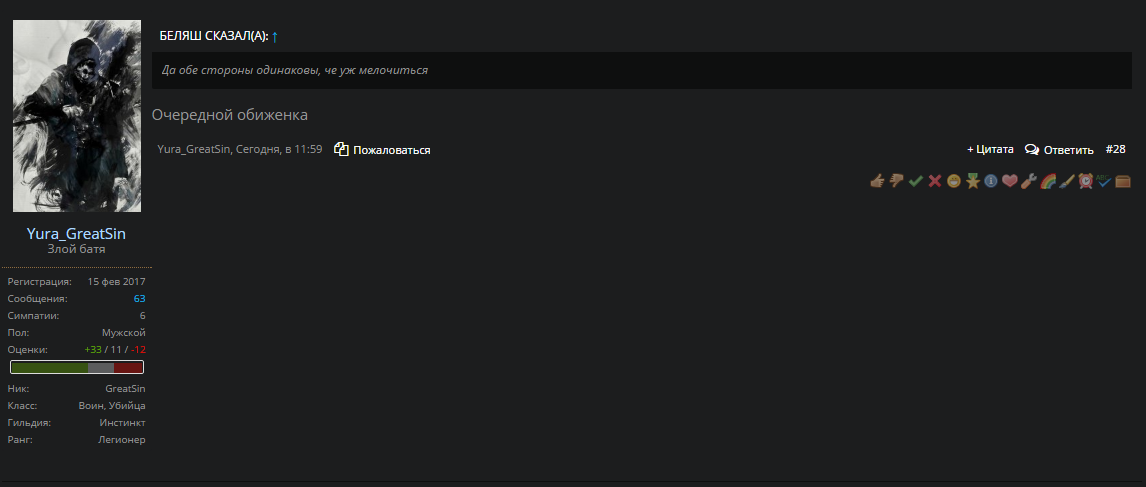The height and width of the screenshot is (487, 1146).
Task: Open the Yura_GreatSin avatar image
Action: coord(77,116)
